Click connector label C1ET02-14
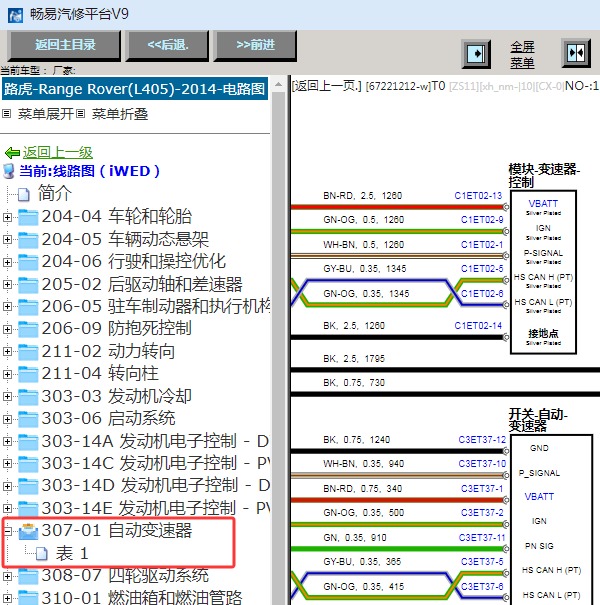The width and height of the screenshot is (600, 605). 478,326
